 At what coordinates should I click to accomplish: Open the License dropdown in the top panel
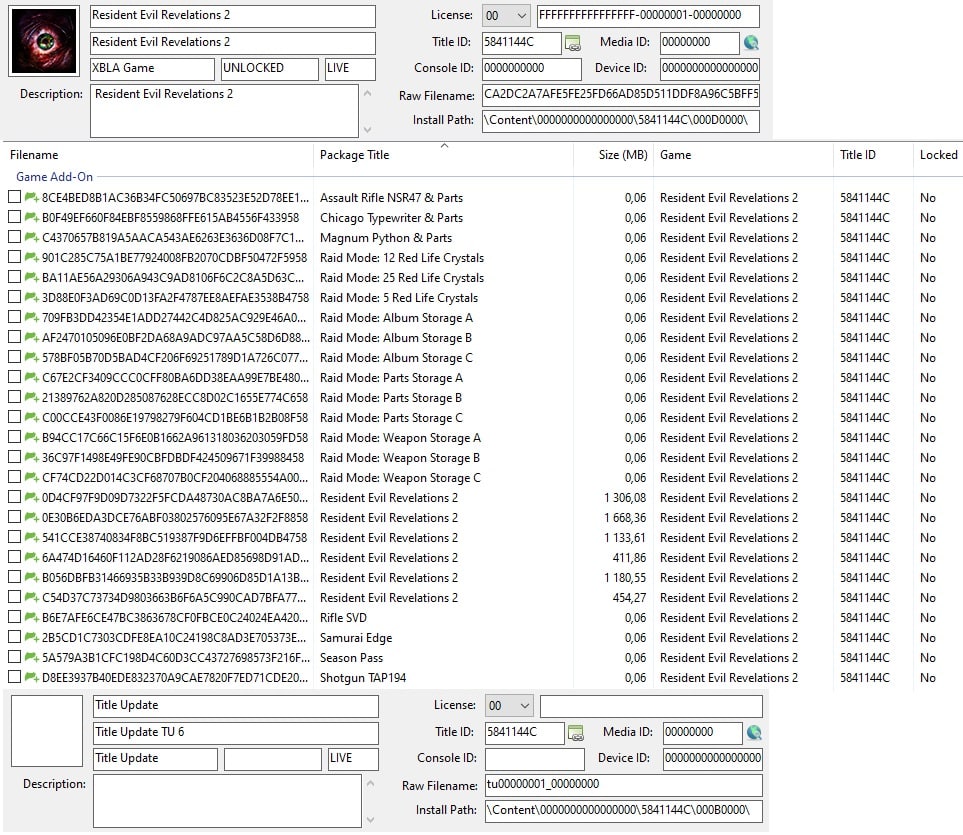[506, 16]
